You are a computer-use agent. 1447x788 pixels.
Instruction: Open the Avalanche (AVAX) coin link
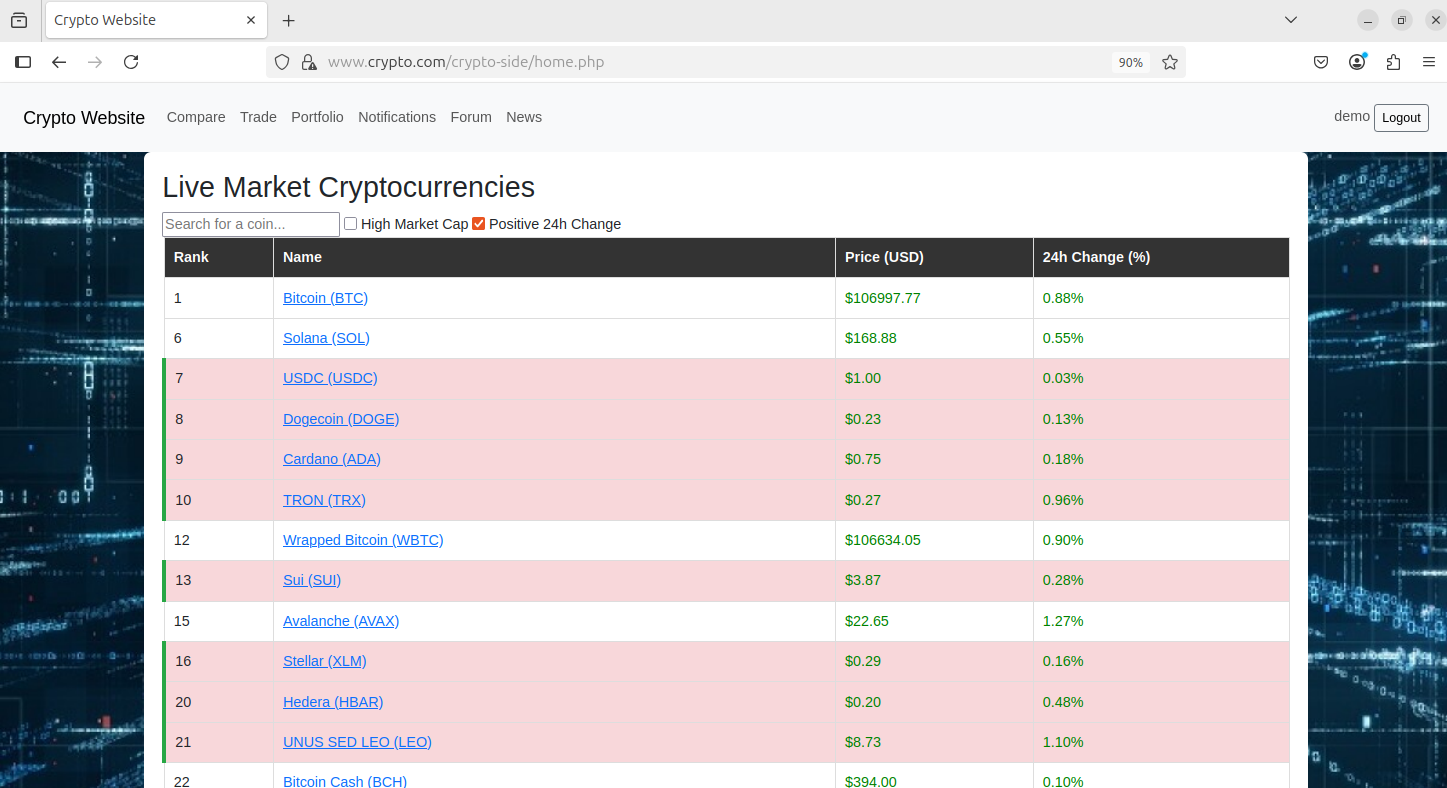(x=341, y=621)
